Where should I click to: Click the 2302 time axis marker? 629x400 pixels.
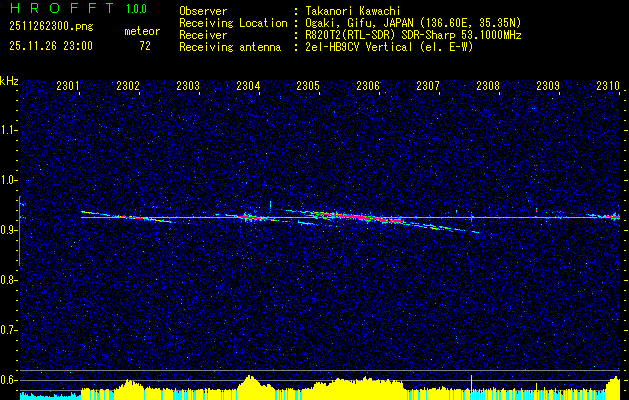click(128, 85)
